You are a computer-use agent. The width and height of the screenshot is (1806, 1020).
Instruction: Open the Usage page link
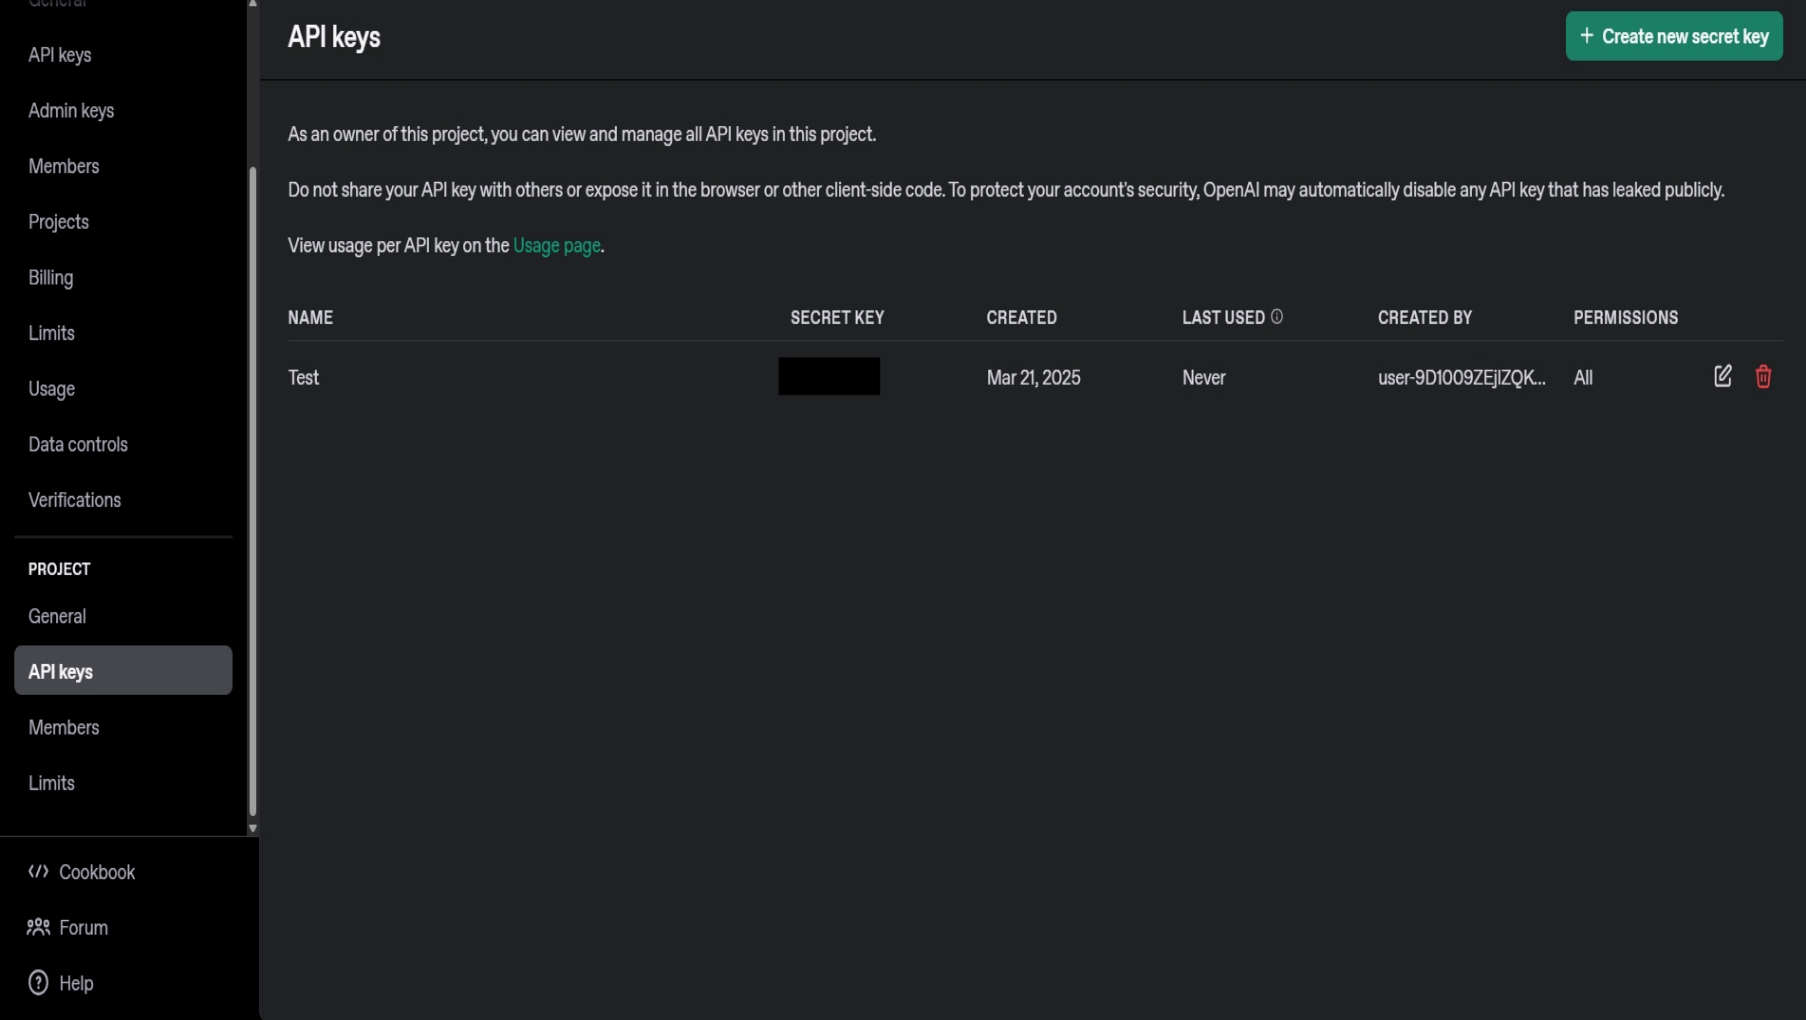click(556, 245)
